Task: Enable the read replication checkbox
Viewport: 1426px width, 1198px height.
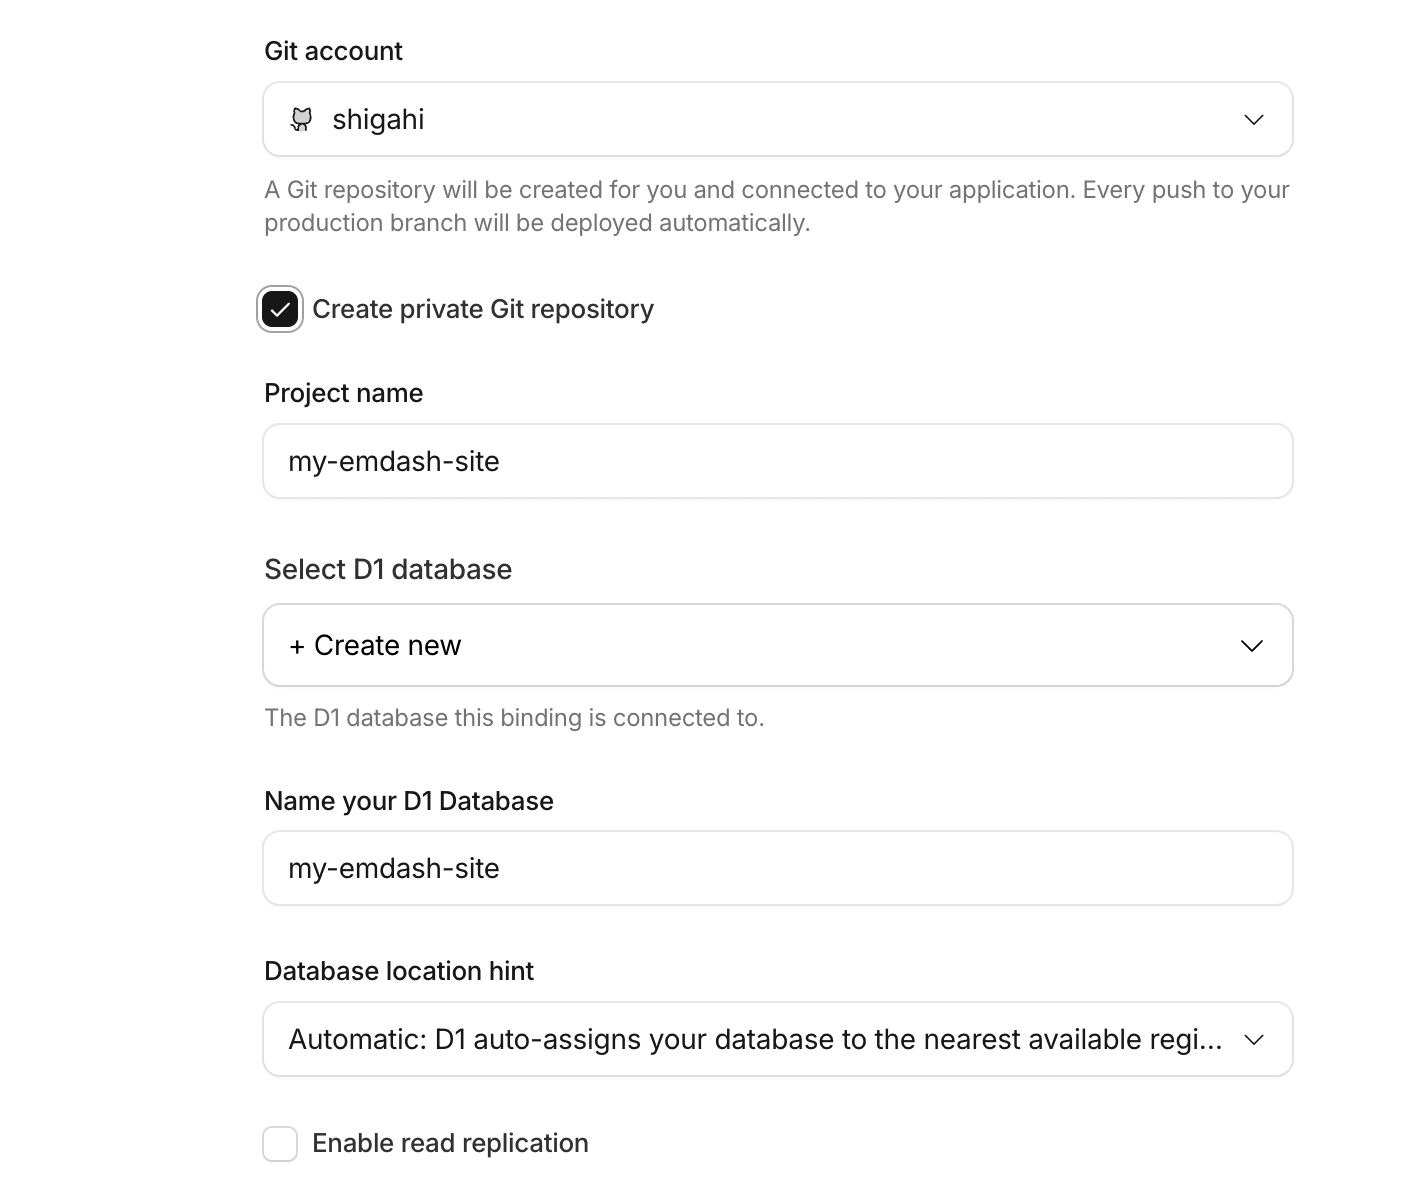Action: (280, 1143)
